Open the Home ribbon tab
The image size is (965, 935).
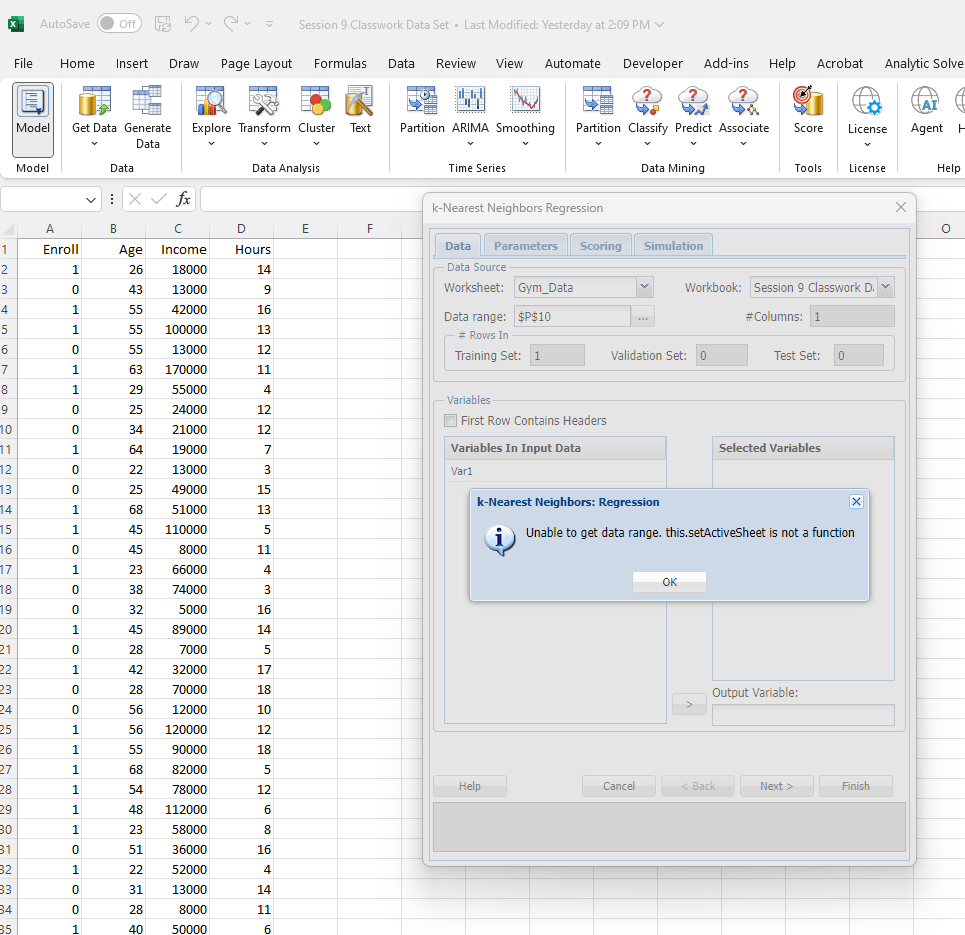(77, 63)
